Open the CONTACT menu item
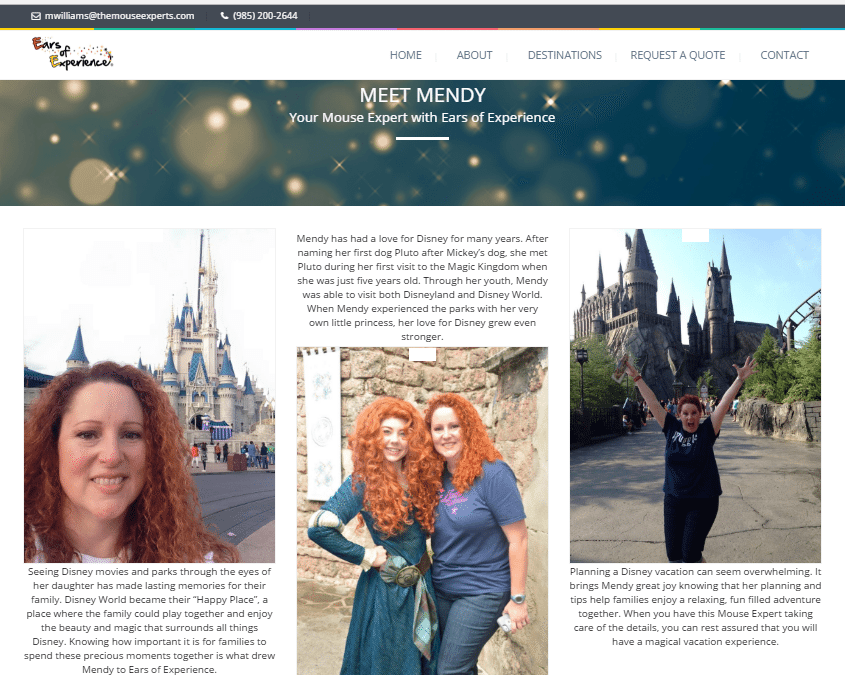Viewport: 845px width, 675px height. point(784,55)
